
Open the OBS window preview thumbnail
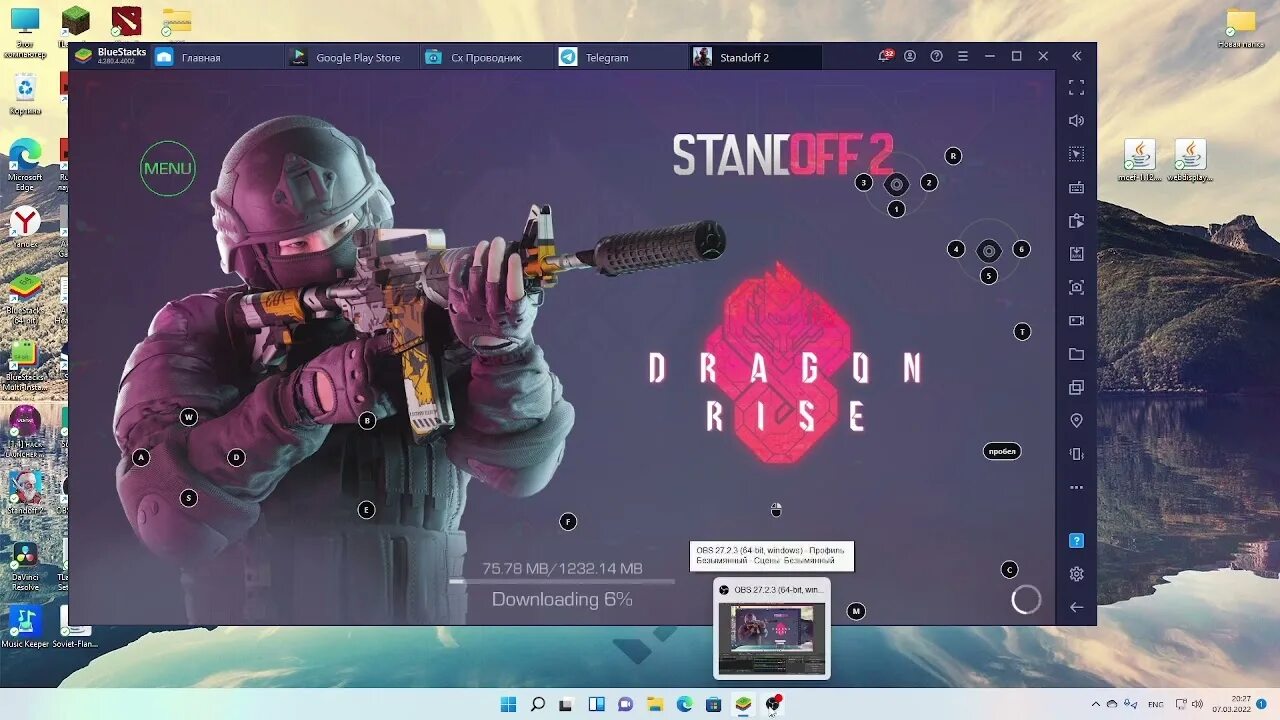(x=772, y=638)
